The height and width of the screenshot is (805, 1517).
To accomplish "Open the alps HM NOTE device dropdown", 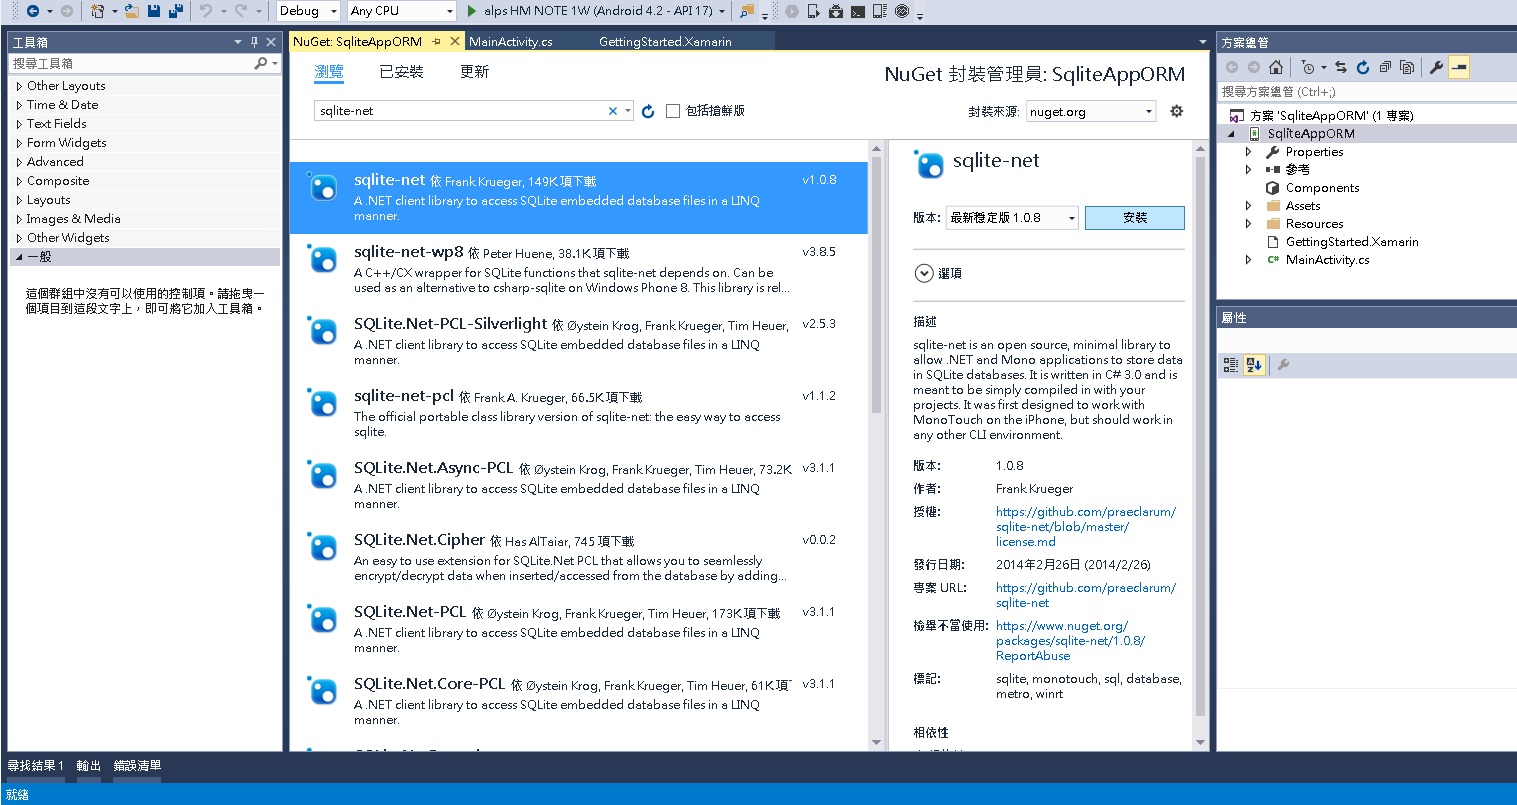I will (724, 11).
